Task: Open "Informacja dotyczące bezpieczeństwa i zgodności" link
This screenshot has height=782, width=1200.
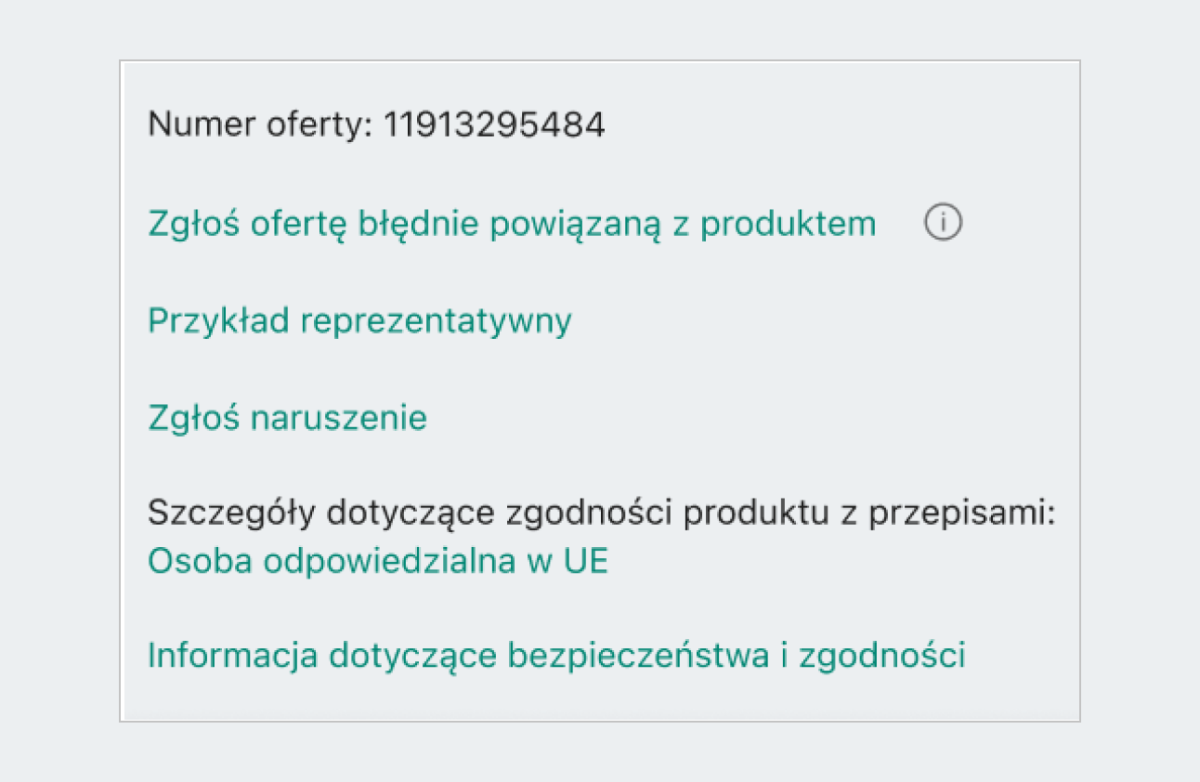Action: (556, 656)
